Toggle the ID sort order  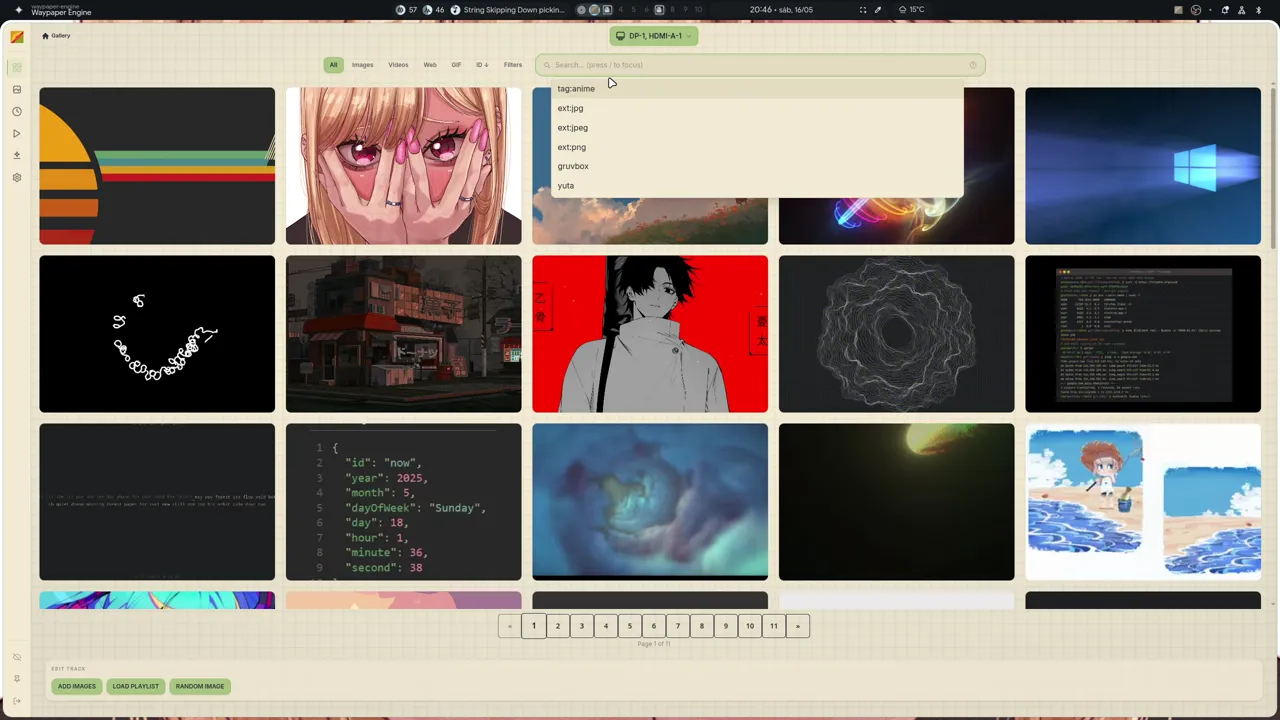click(x=482, y=65)
